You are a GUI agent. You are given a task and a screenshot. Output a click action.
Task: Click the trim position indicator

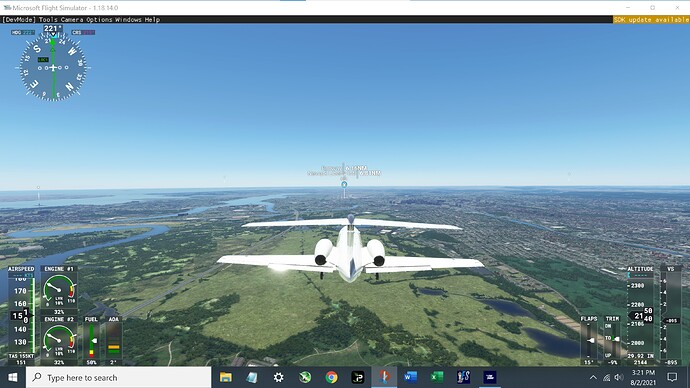coord(612,340)
